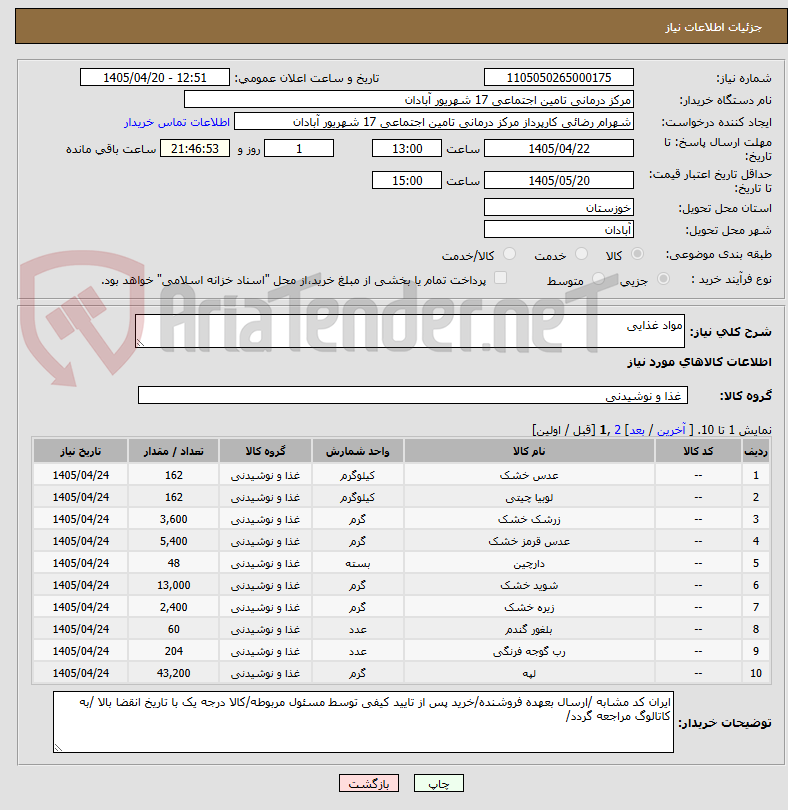Click the remaining time field 21:46:53
The image size is (788, 810).
click(x=195, y=148)
